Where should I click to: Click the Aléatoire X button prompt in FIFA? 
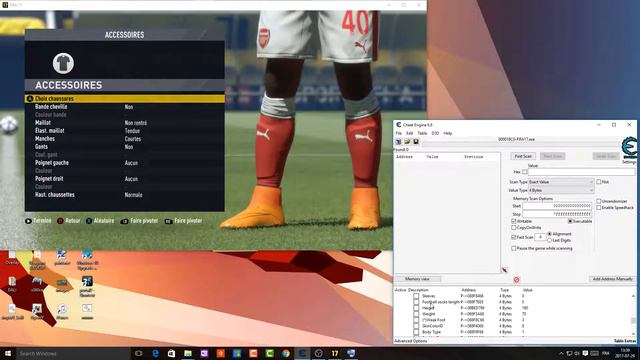pos(100,221)
